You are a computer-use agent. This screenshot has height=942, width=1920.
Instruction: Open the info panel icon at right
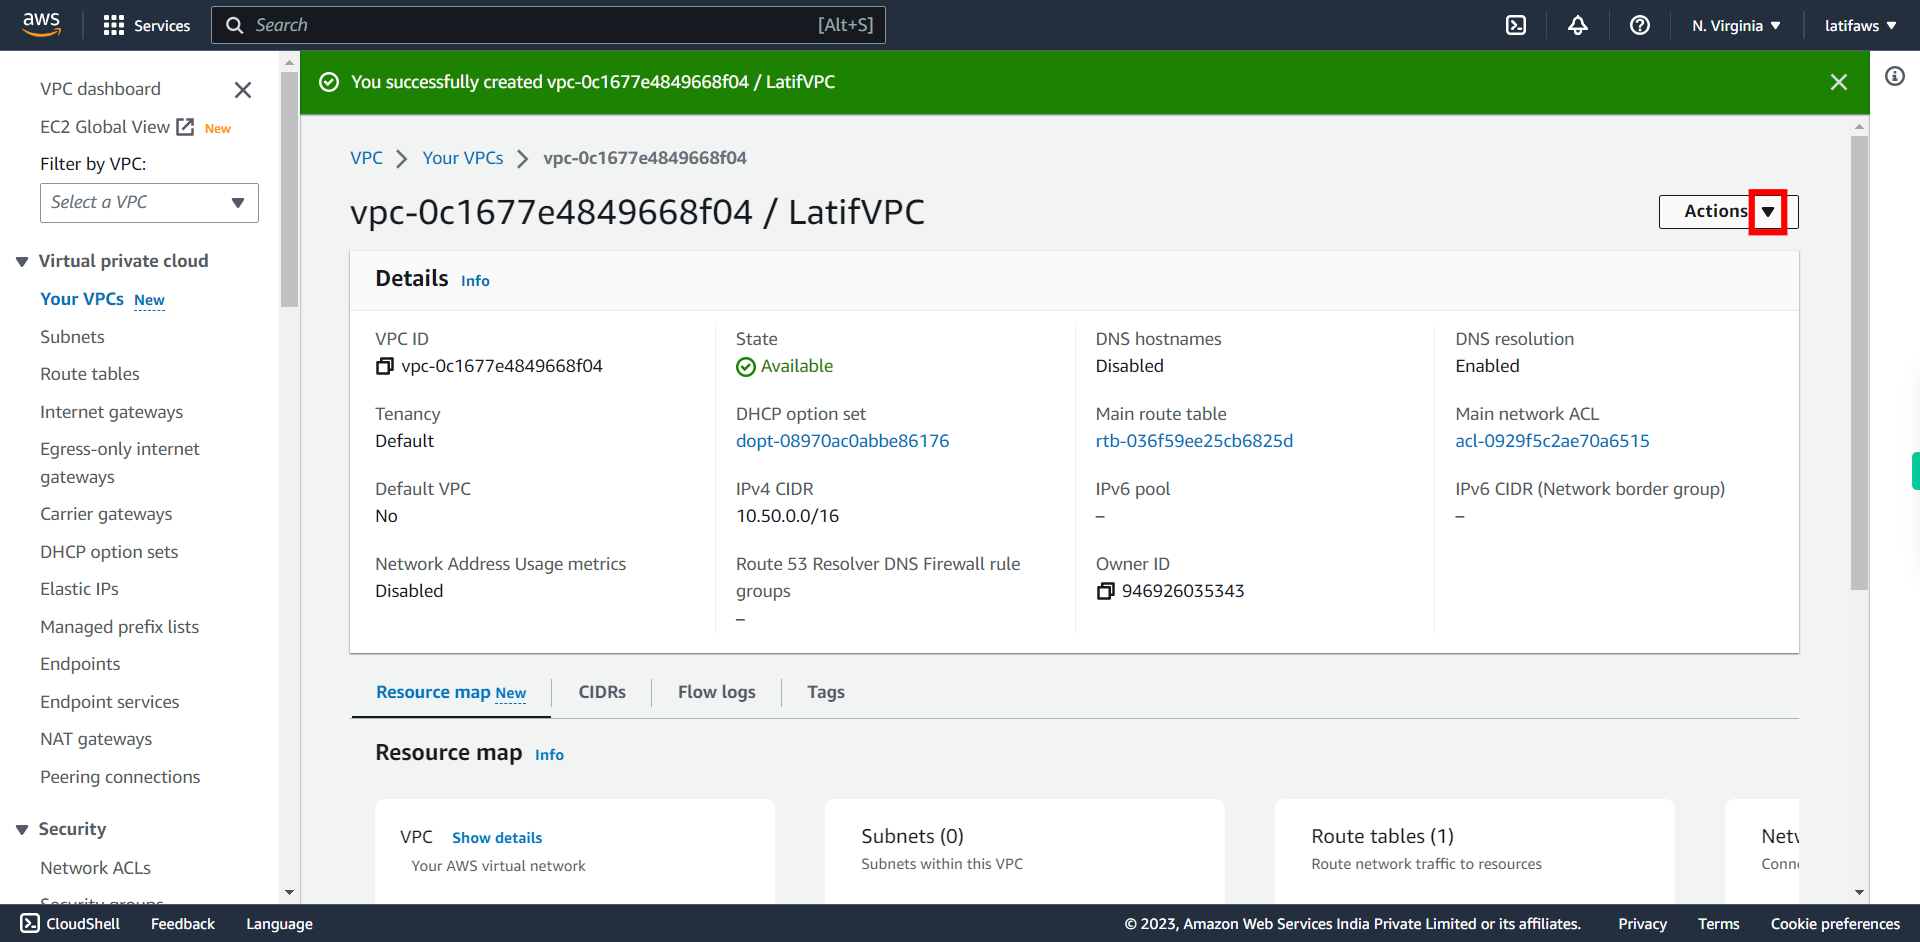(1895, 76)
